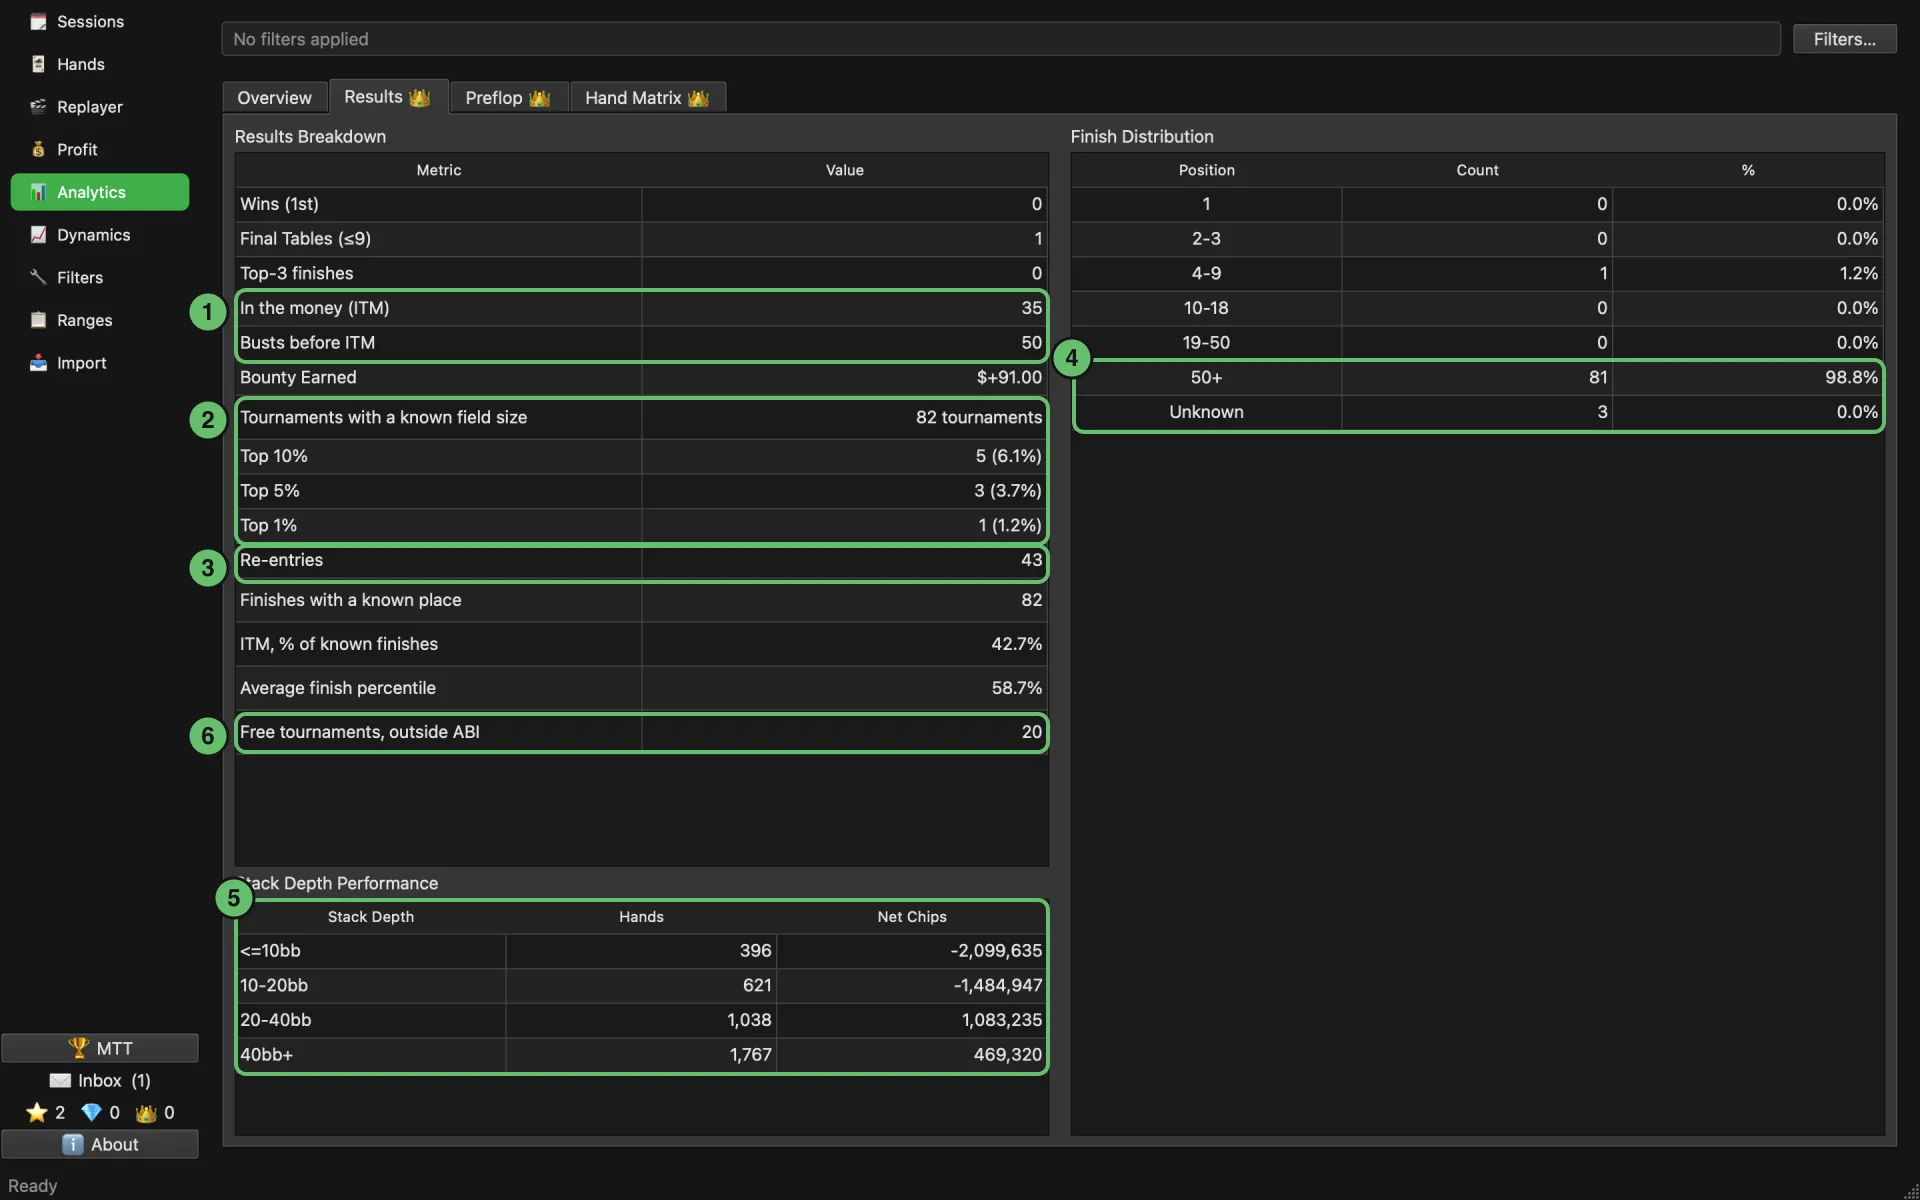Open the Ranges clipboard icon
This screenshot has width=1920, height=1200.
click(38, 320)
